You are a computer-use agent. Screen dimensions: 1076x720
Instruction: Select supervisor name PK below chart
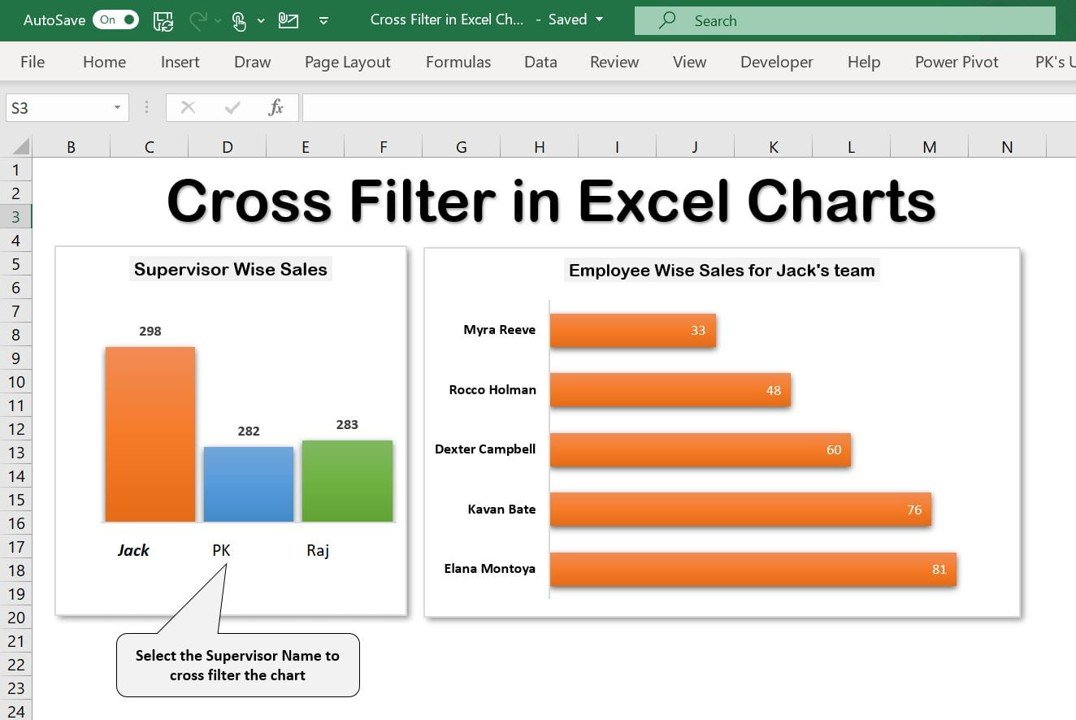tap(221, 550)
